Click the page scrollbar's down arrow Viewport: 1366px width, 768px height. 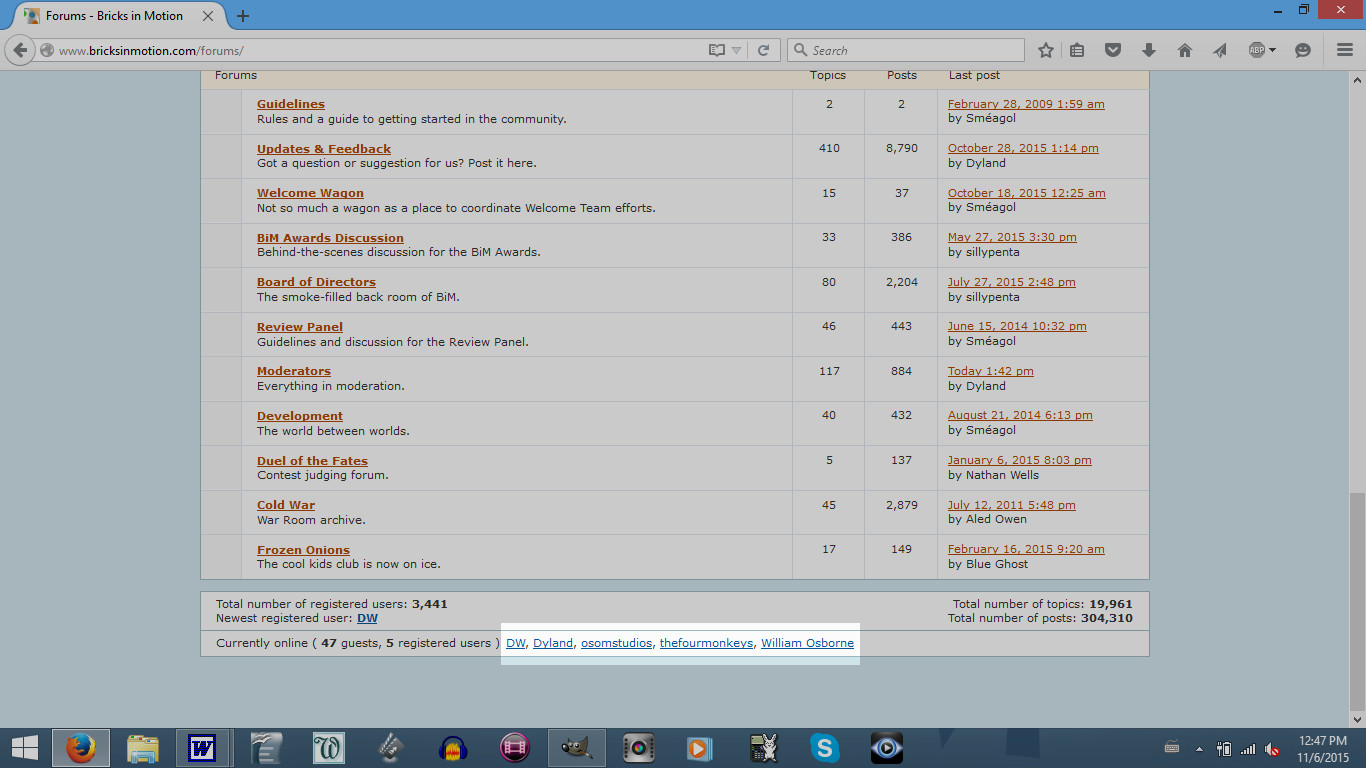[1357, 718]
